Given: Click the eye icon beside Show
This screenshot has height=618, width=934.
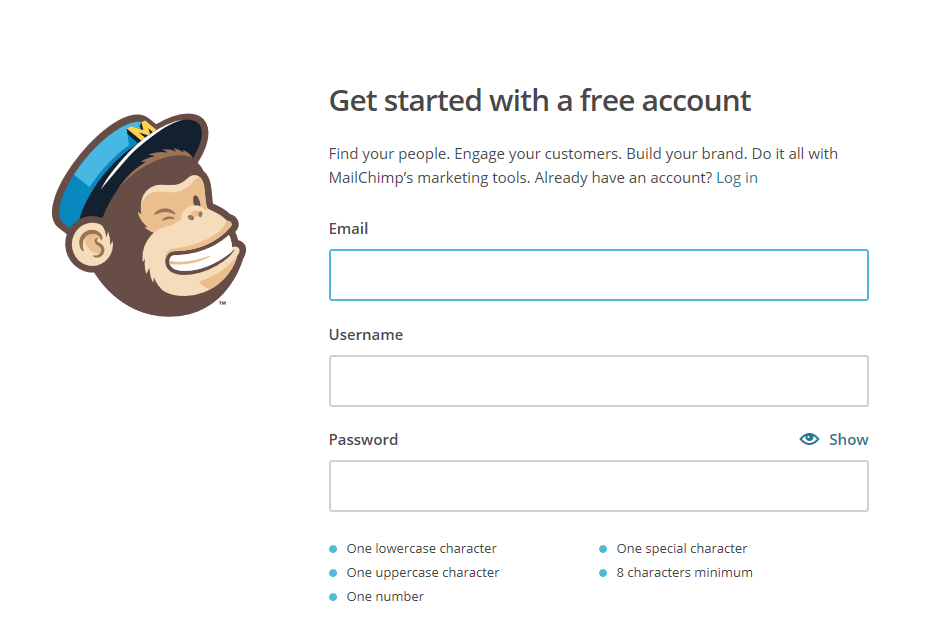Looking at the screenshot, I should 809,439.
